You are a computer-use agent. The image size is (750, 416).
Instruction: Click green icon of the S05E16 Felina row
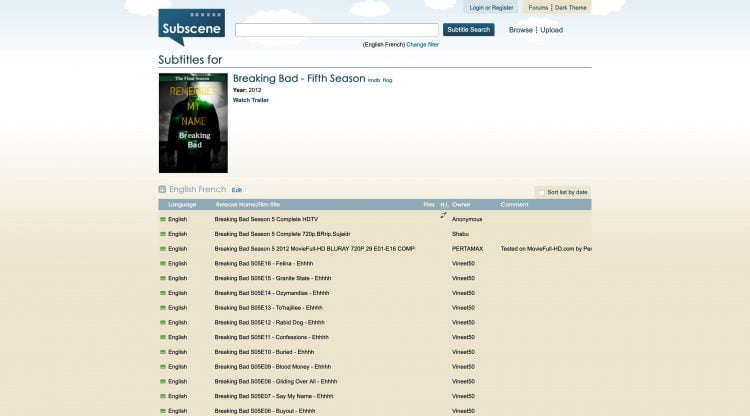point(163,264)
